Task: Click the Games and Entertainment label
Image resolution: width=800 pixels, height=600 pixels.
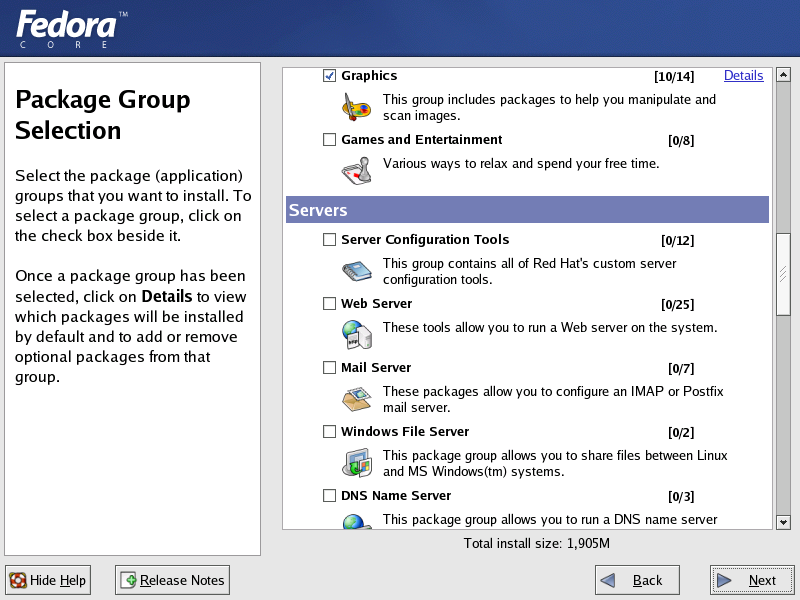Action: (421, 140)
